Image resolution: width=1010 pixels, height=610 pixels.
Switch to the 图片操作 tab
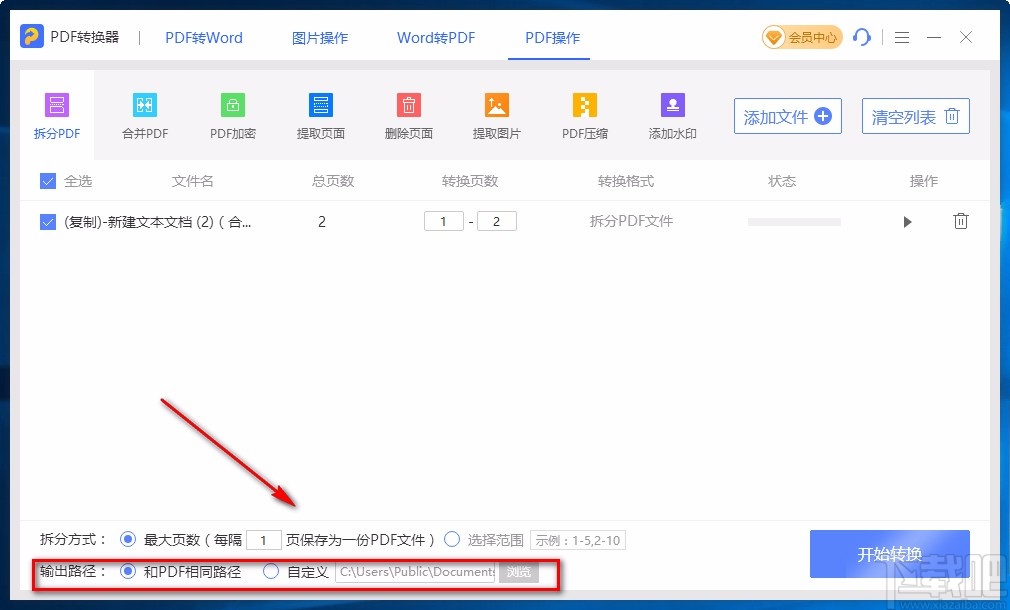coord(322,37)
